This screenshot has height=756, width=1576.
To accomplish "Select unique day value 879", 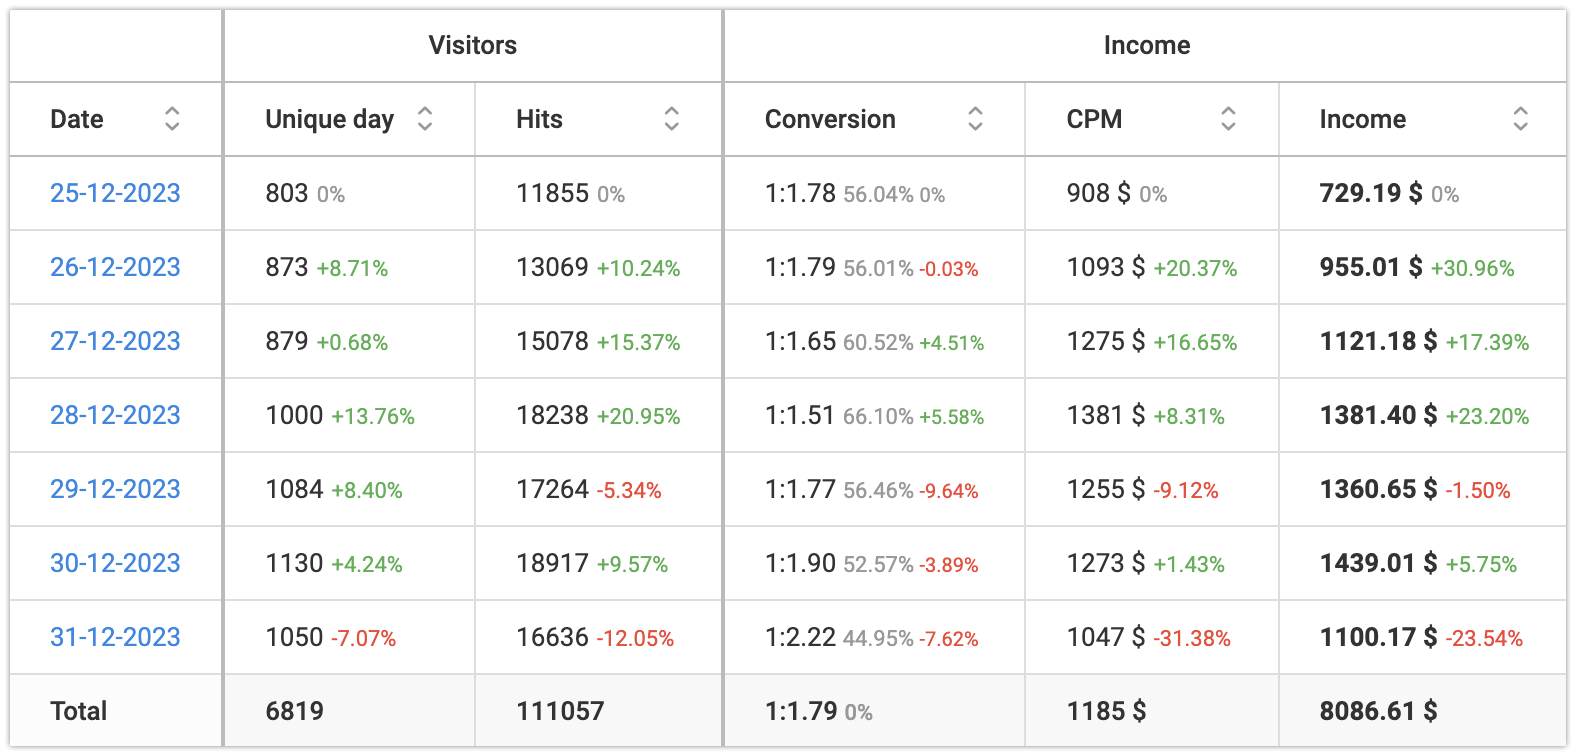I will coord(287,341).
